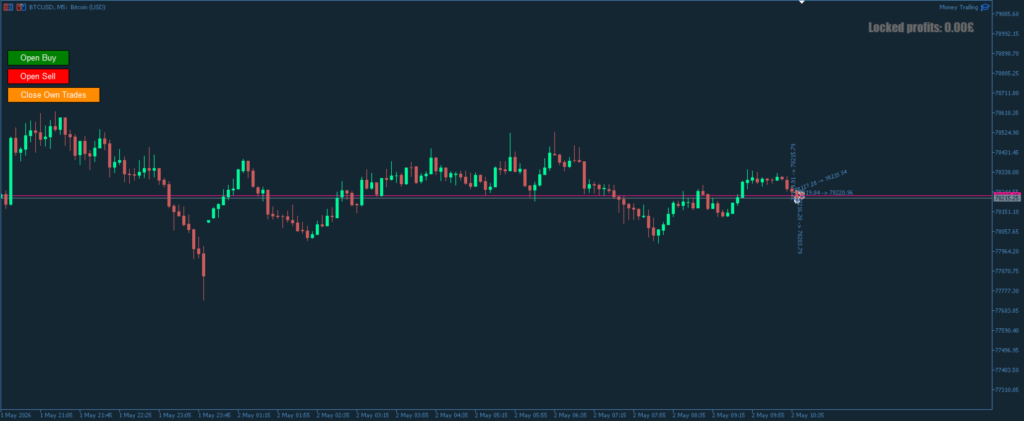
Task: Click the Depth of Market icon
Action: tap(22, 7)
